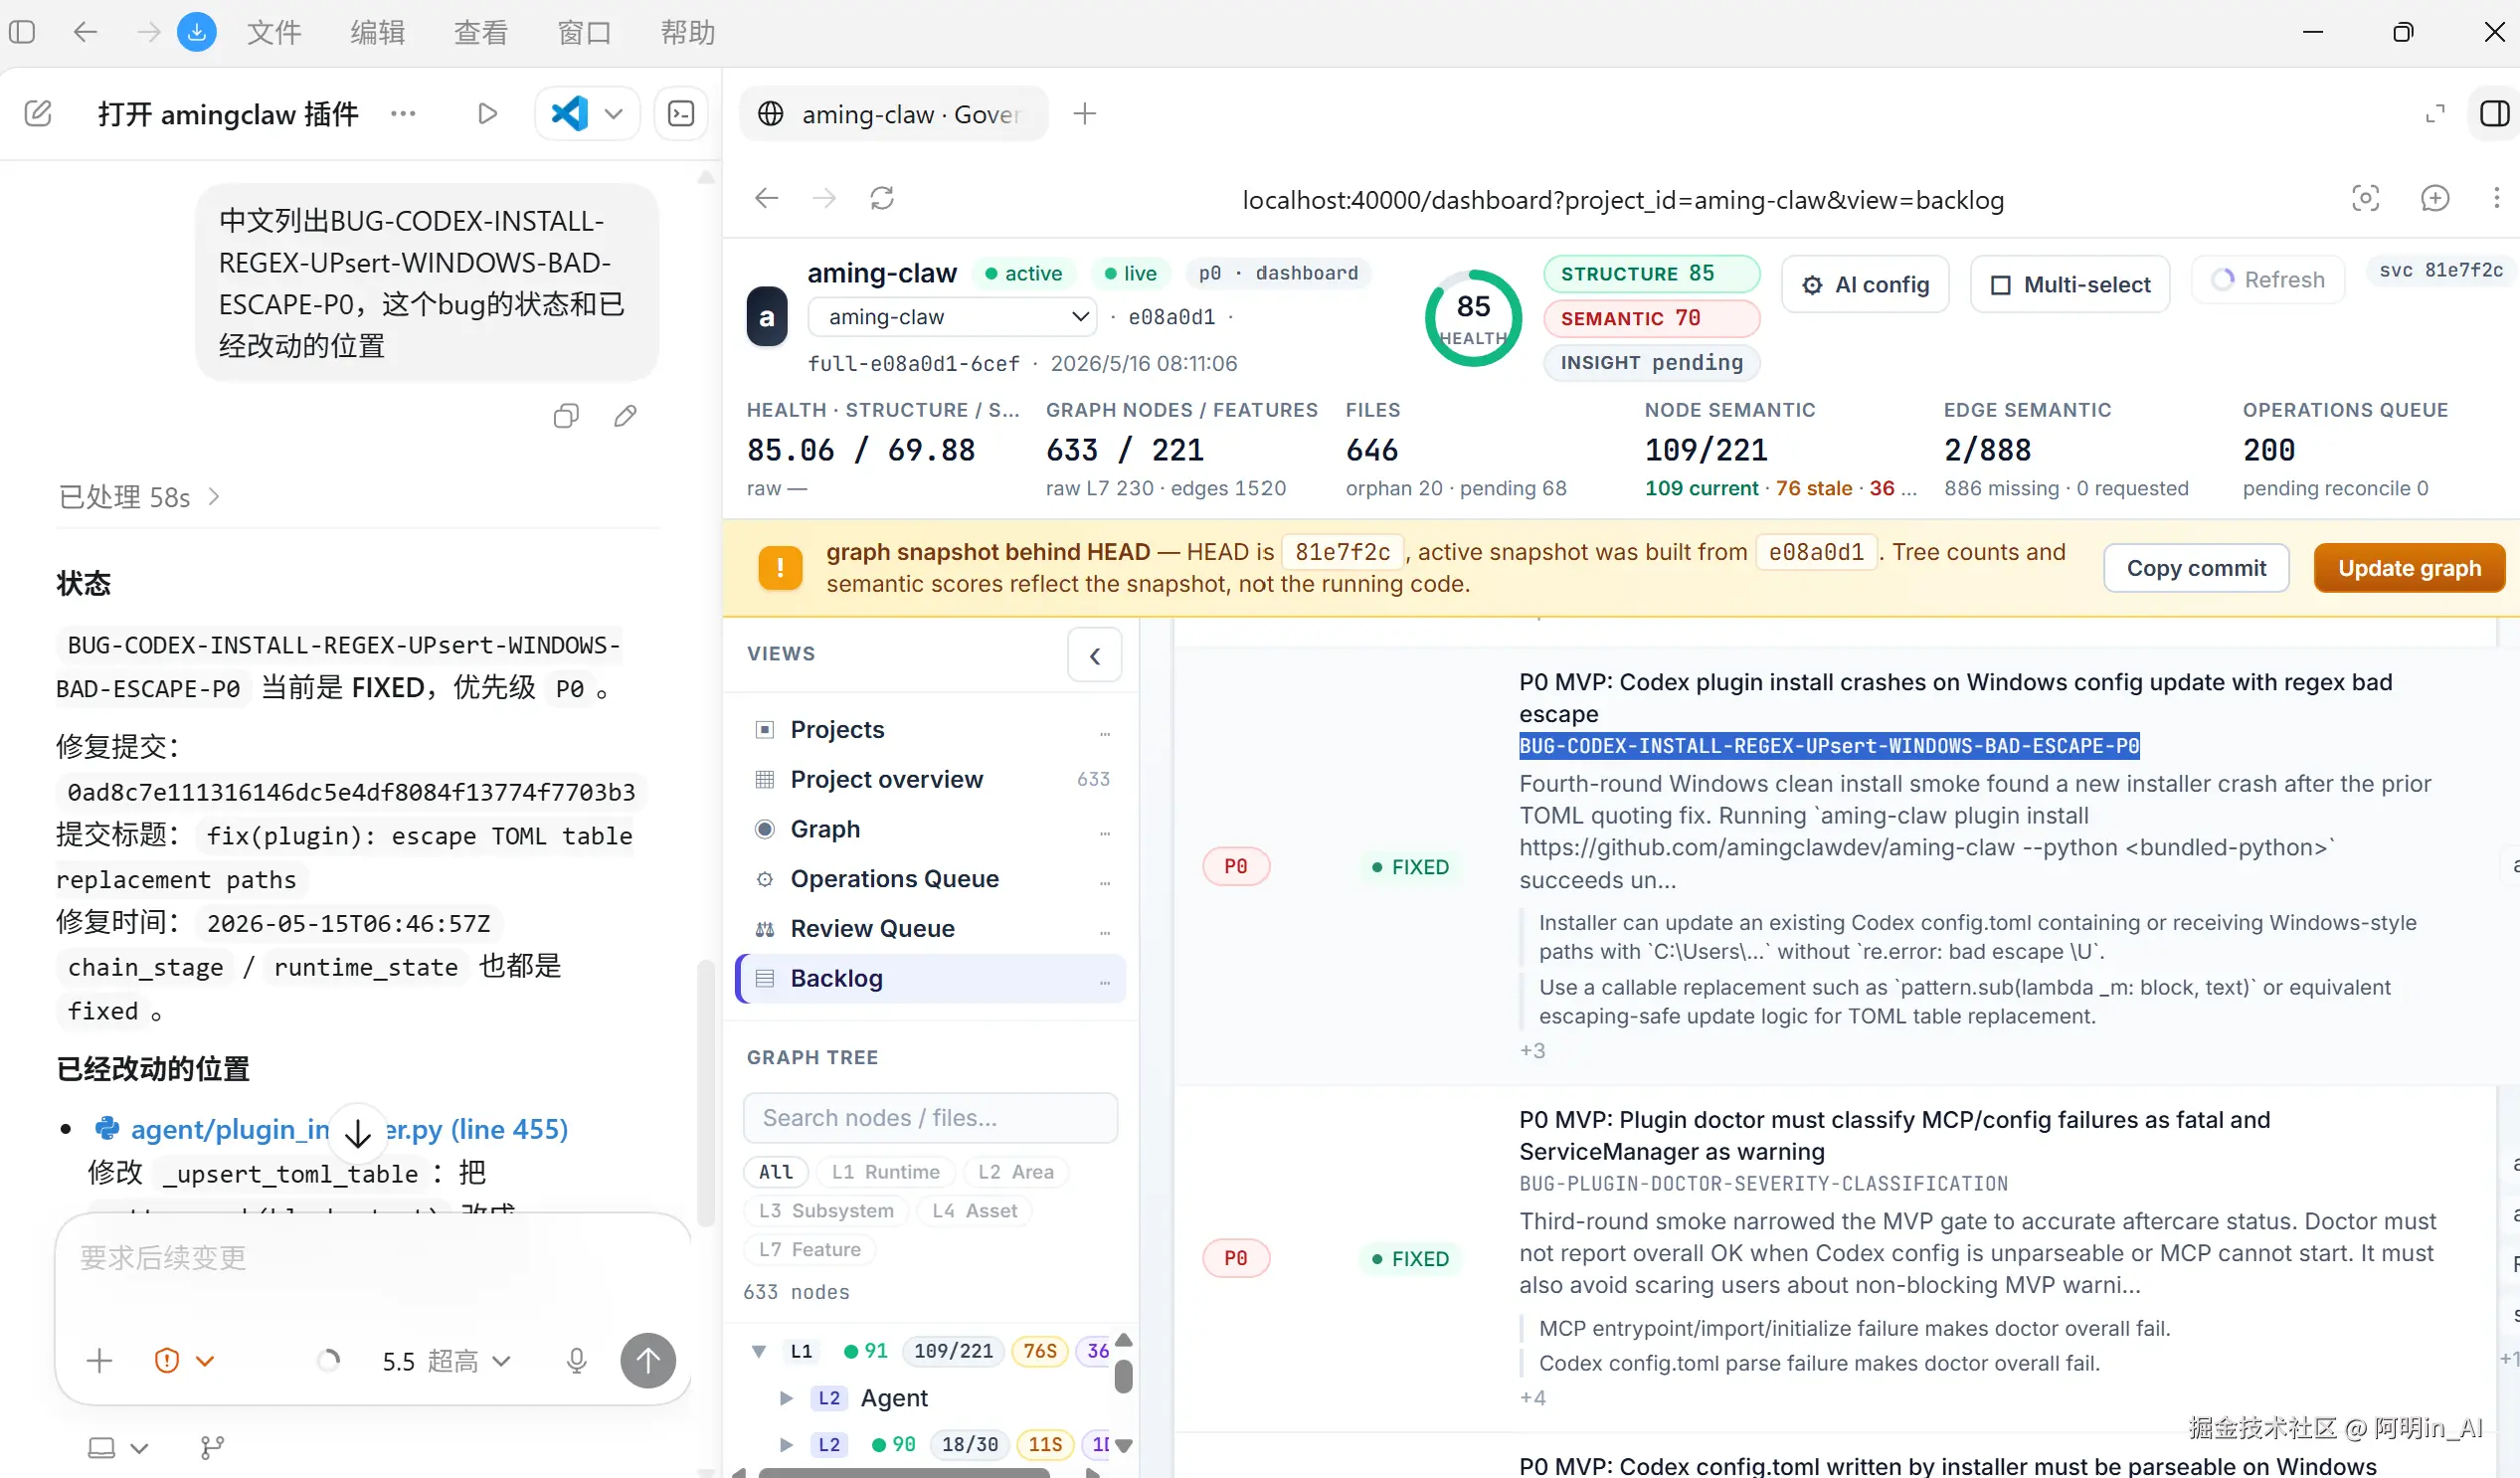Image resolution: width=2520 pixels, height=1478 pixels.
Task: Expand the 已处理 58s details
Action: [139, 497]
